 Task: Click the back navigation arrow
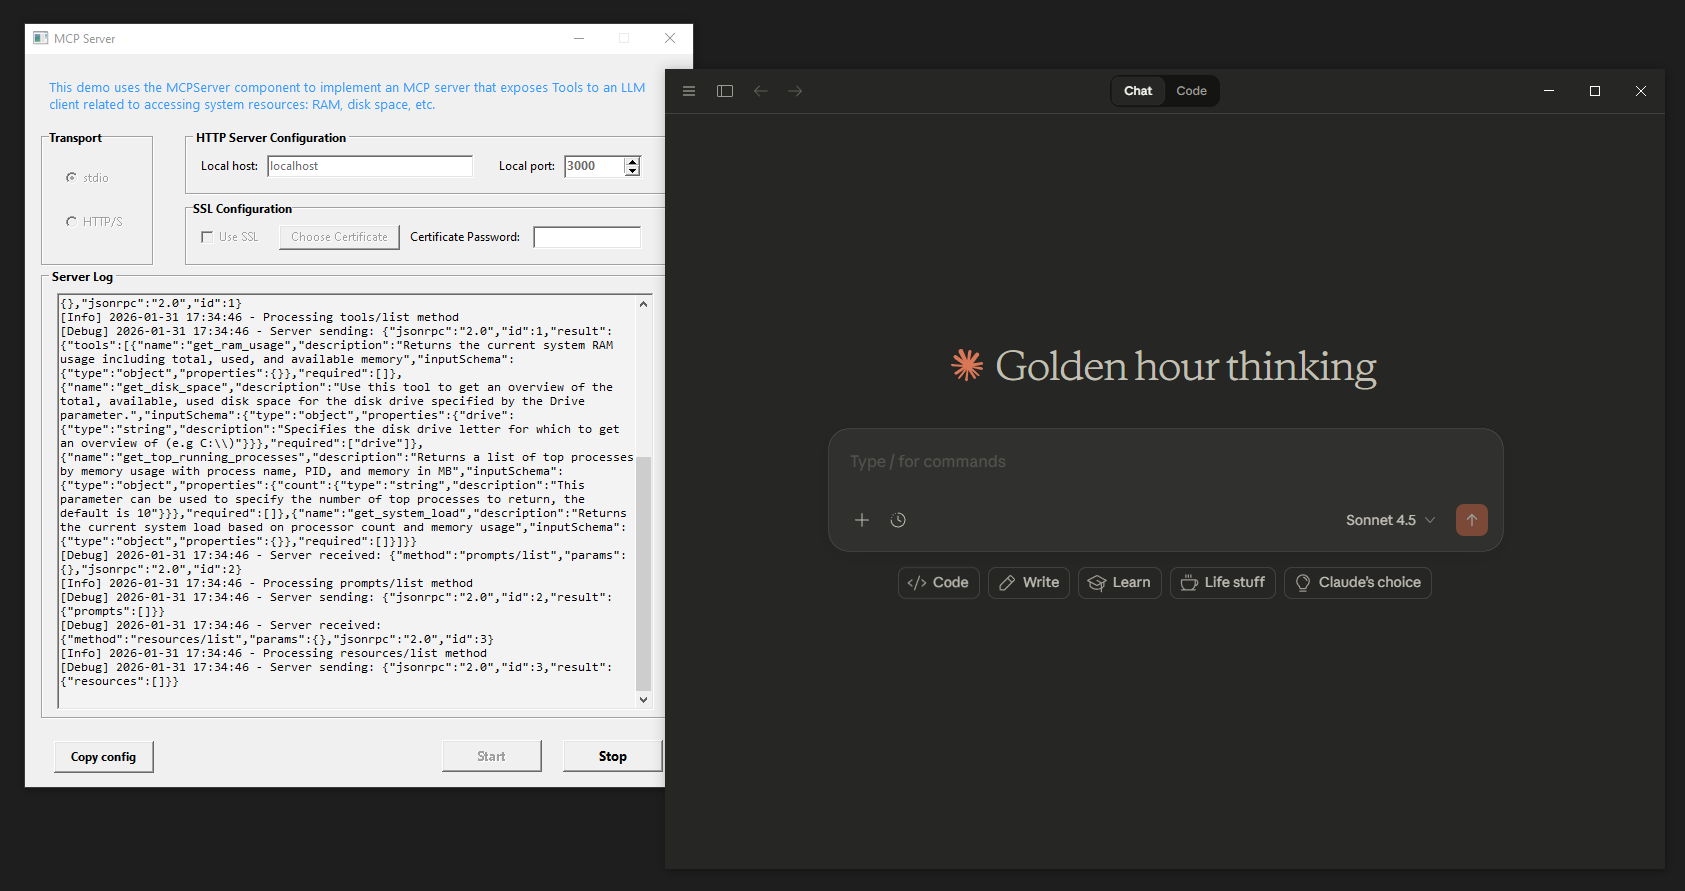tap(761, 91)
